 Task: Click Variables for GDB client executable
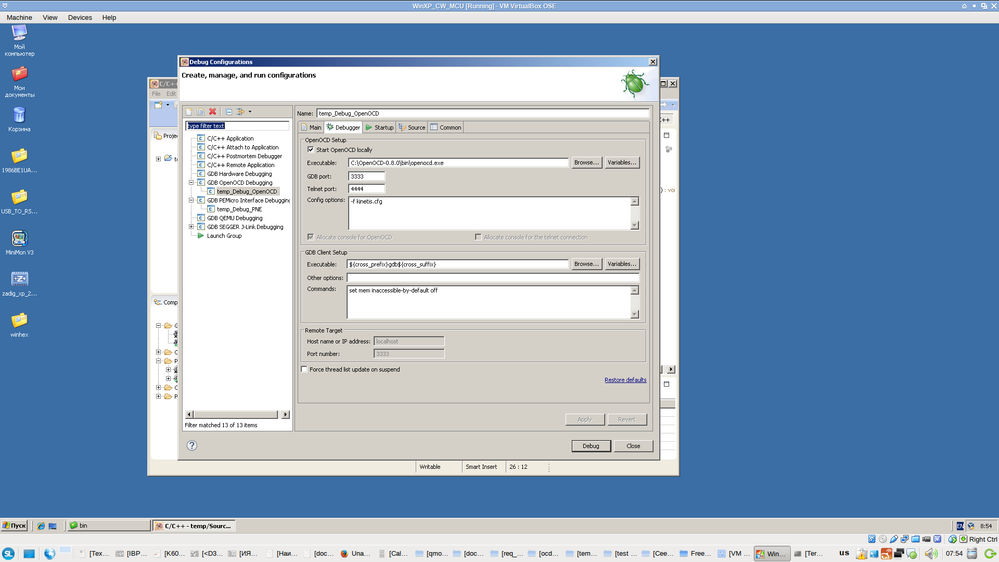pos(621,264)
